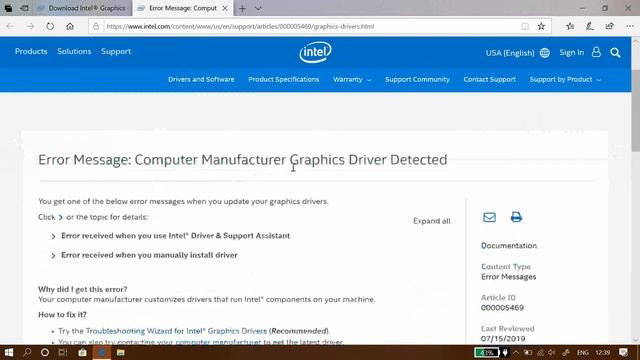Image resolution: width=640 pixels, height=360 pixels.
Task: Expand Driver & Support Assistant error topic
Action: (x=176, y=236)
